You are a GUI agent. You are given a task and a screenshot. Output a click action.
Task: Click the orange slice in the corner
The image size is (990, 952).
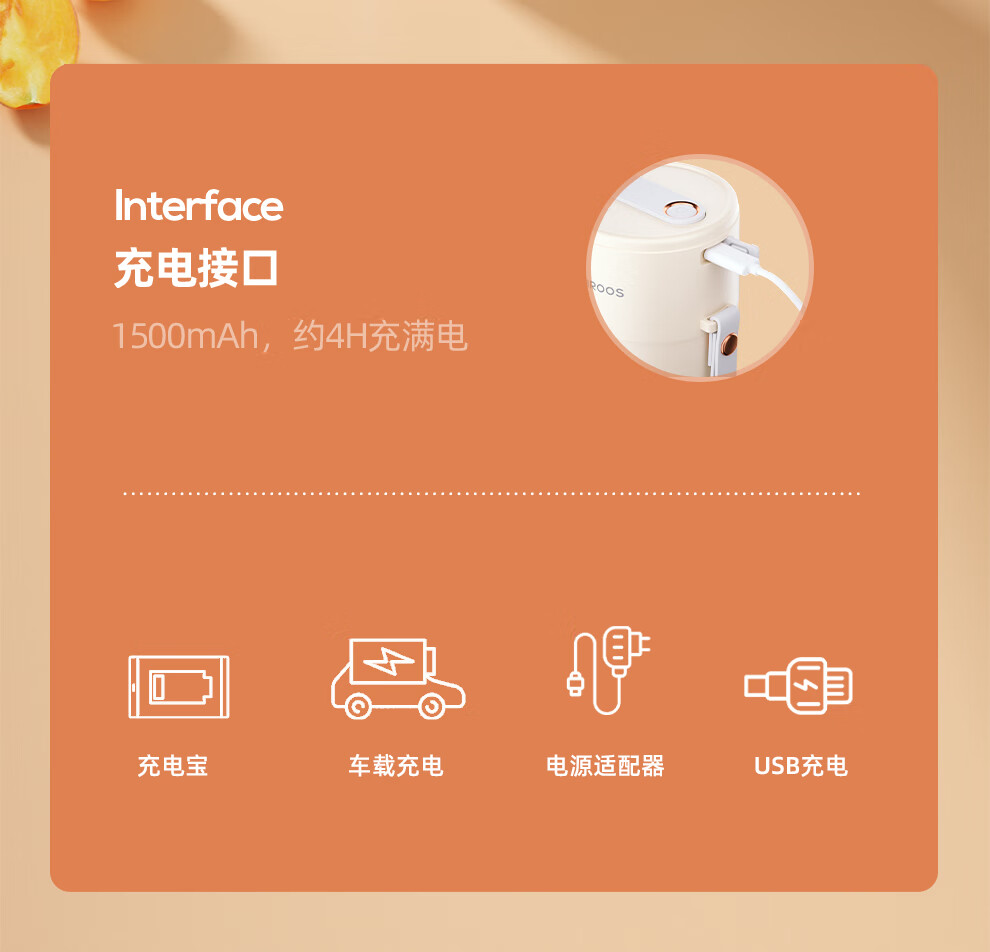point(37,53)
